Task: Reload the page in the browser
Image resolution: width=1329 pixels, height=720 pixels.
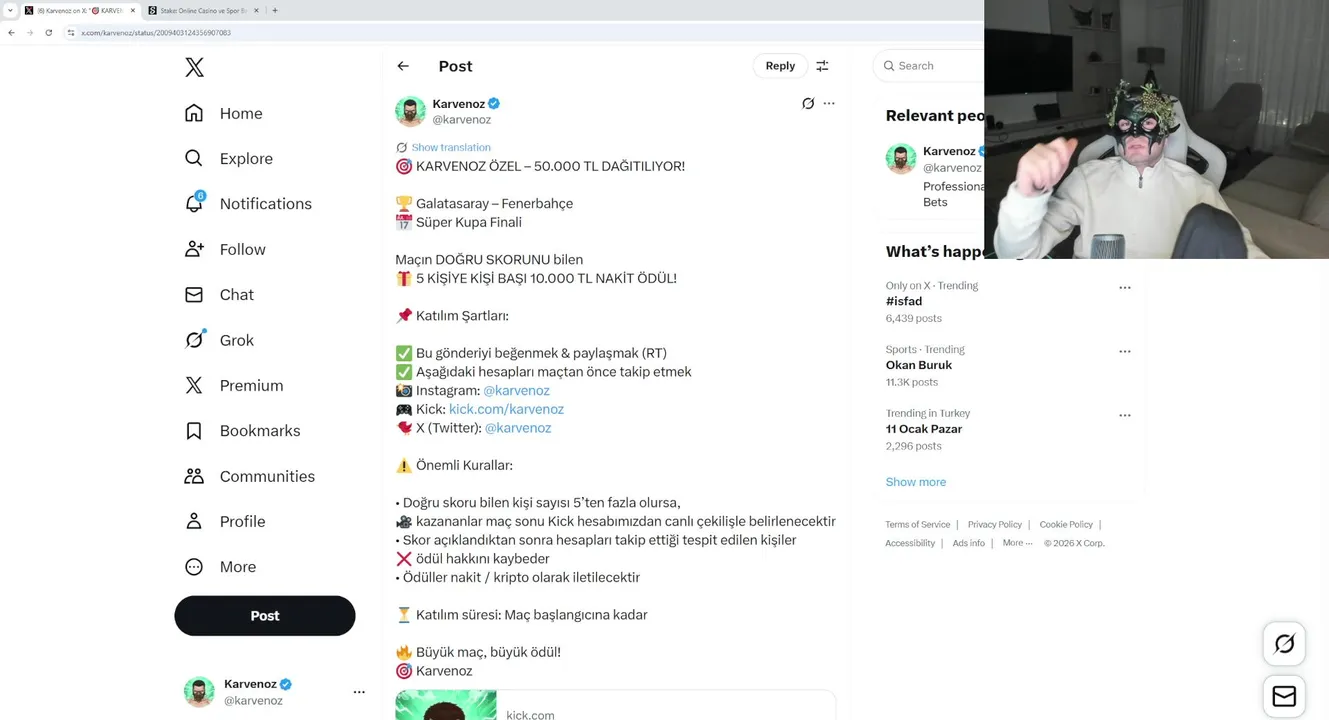Action: click(x=48, y=32)
